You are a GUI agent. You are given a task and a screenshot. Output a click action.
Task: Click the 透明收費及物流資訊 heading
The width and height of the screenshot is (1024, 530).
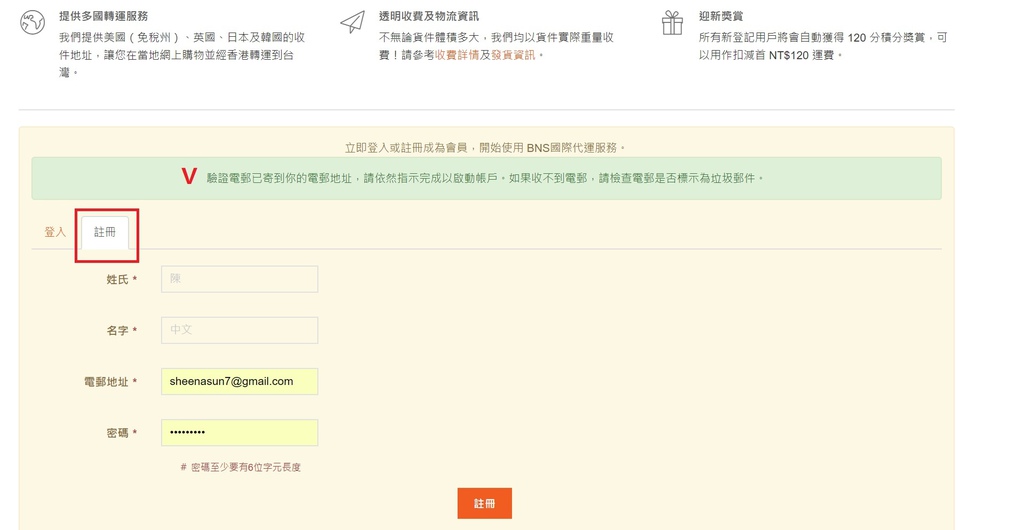tap(428, 17)
